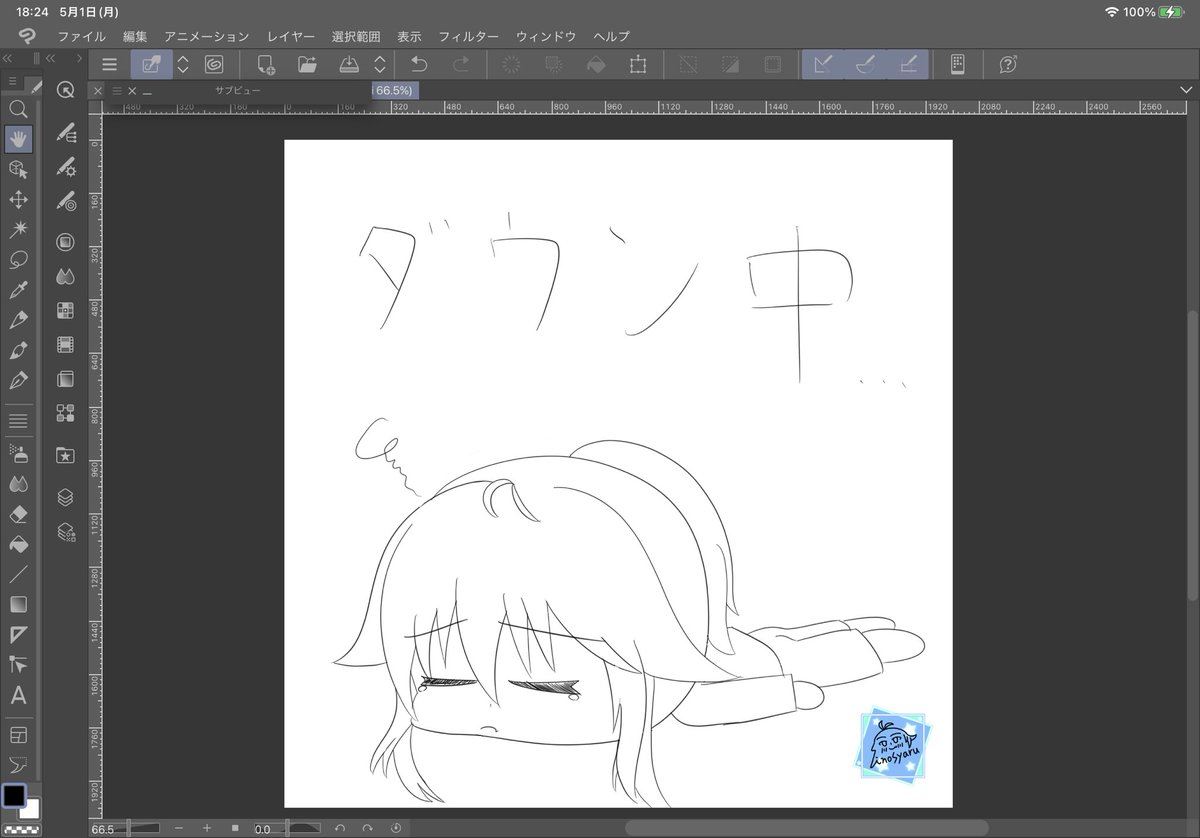Select the Move Layer tool
1200x838 pixels.
pyautogui.click(x=18, y=200)
